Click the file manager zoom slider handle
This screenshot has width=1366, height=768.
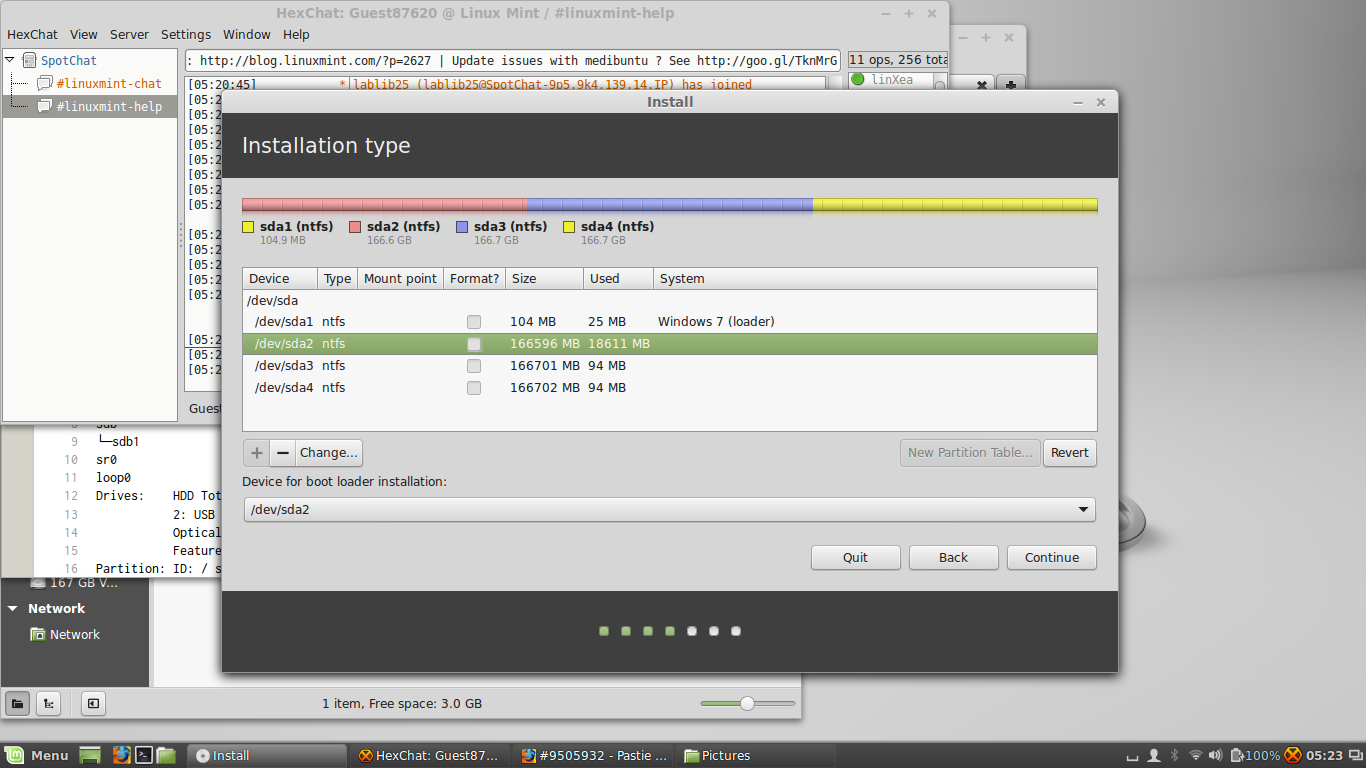point(747,704)
